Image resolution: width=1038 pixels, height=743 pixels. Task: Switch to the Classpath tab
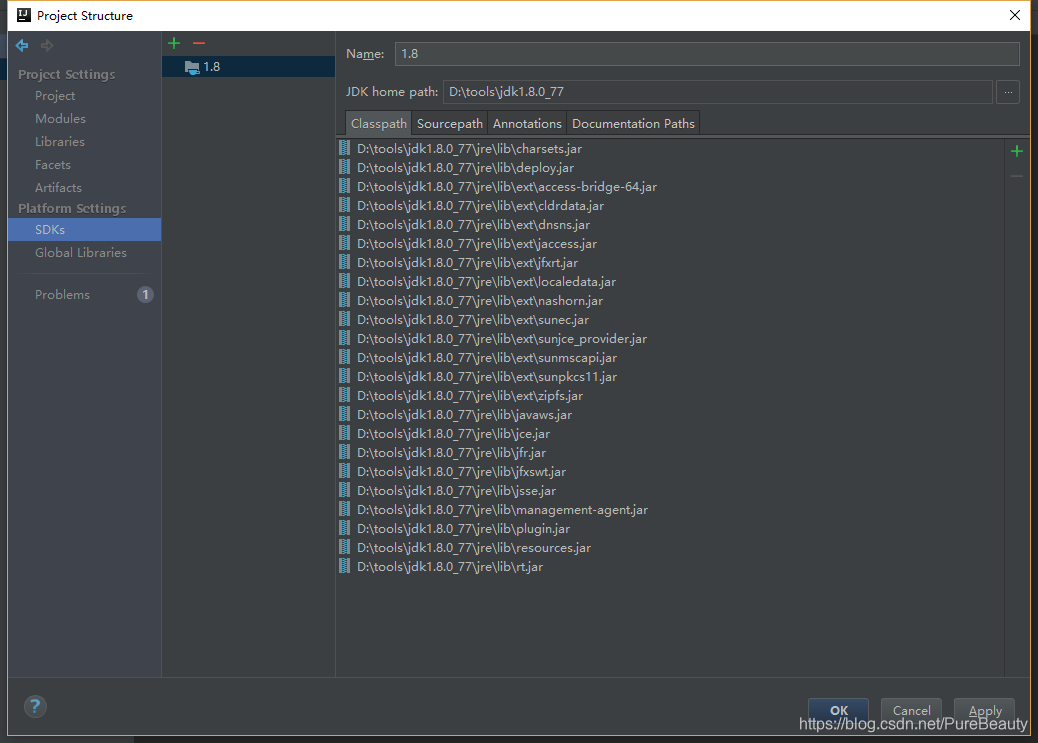(378, 124)
